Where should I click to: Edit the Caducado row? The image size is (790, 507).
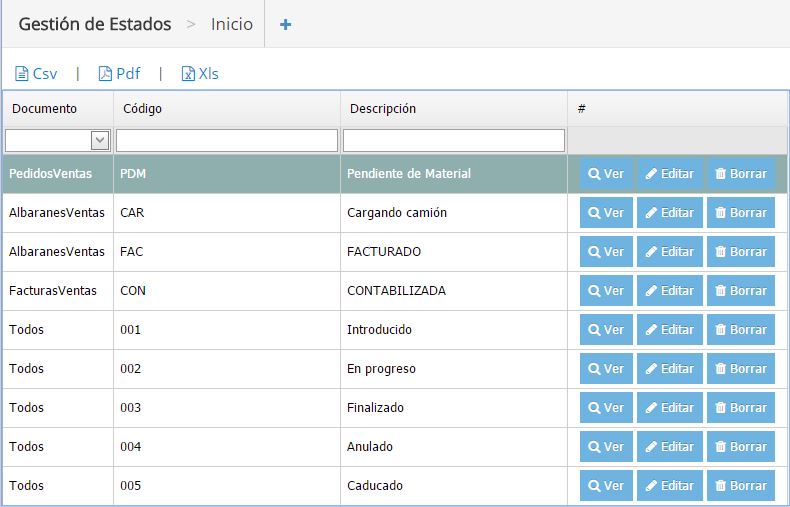pos(670,485)
